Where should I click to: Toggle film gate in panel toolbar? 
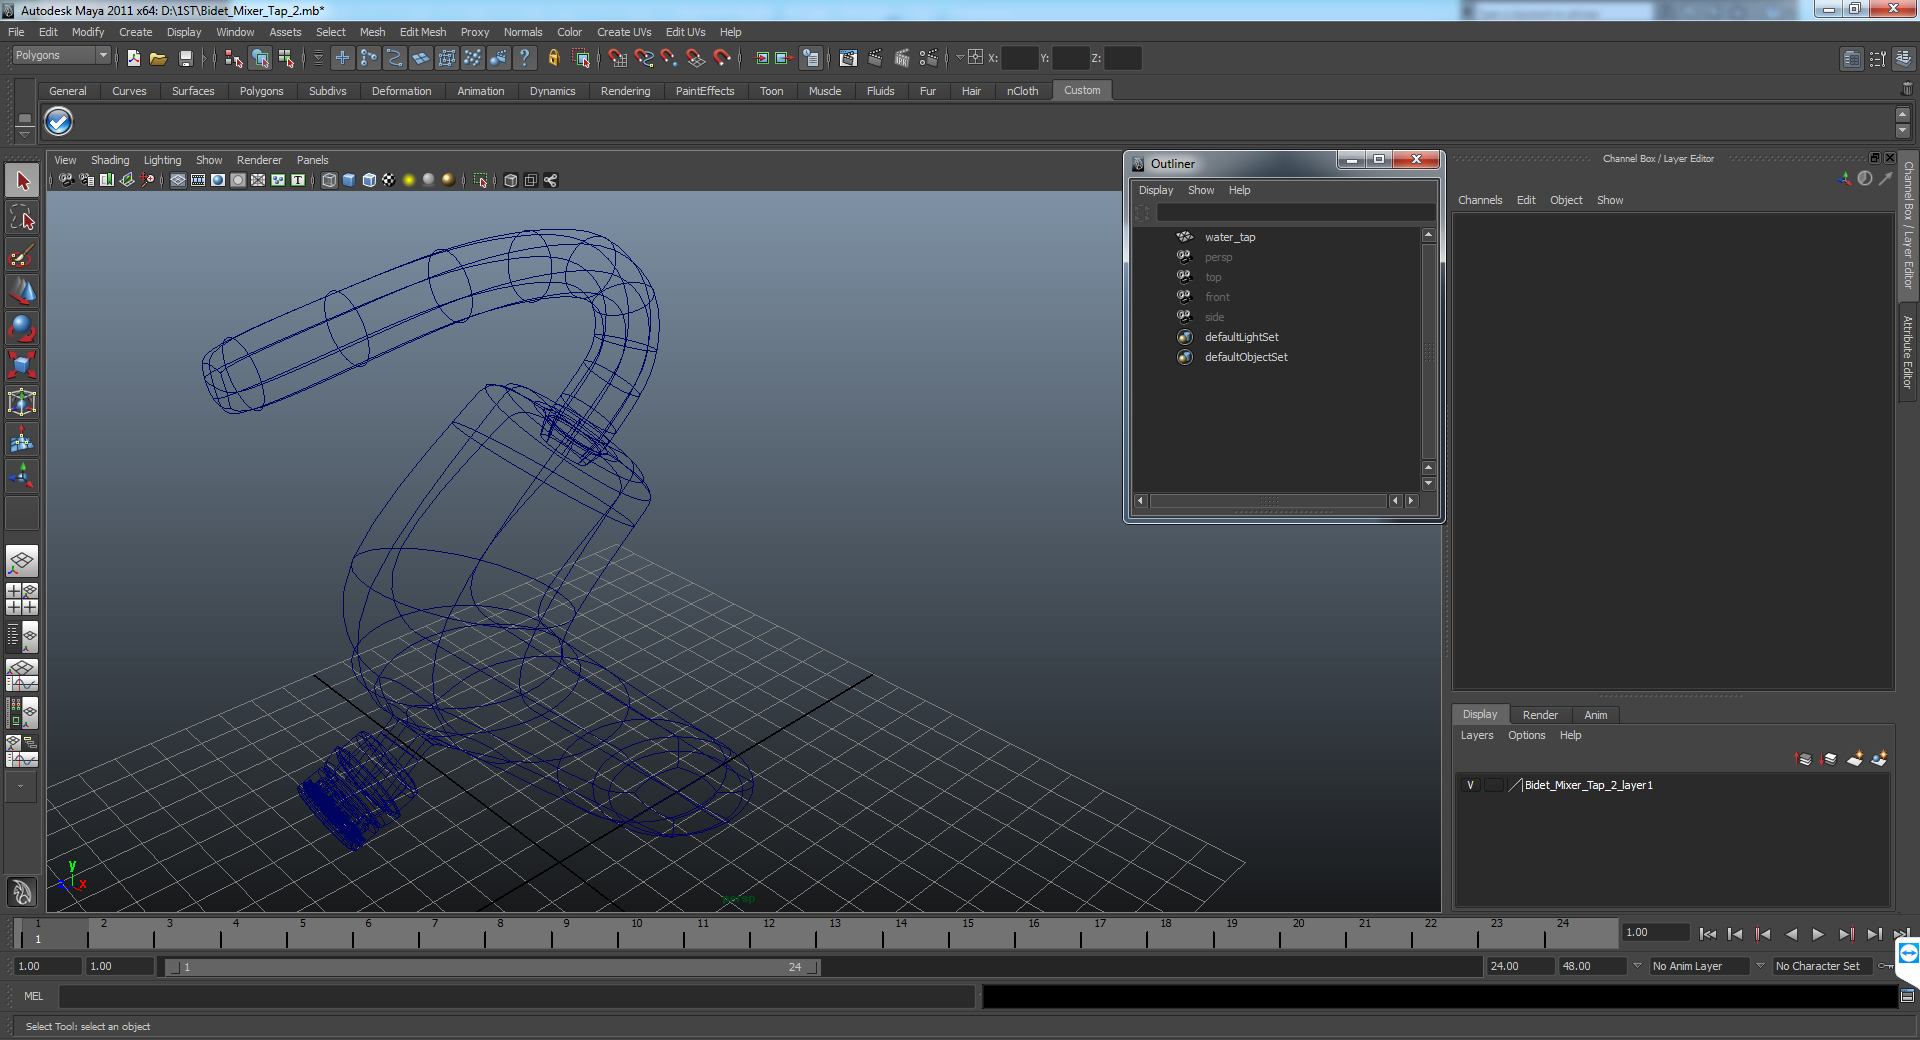[198, 180]
